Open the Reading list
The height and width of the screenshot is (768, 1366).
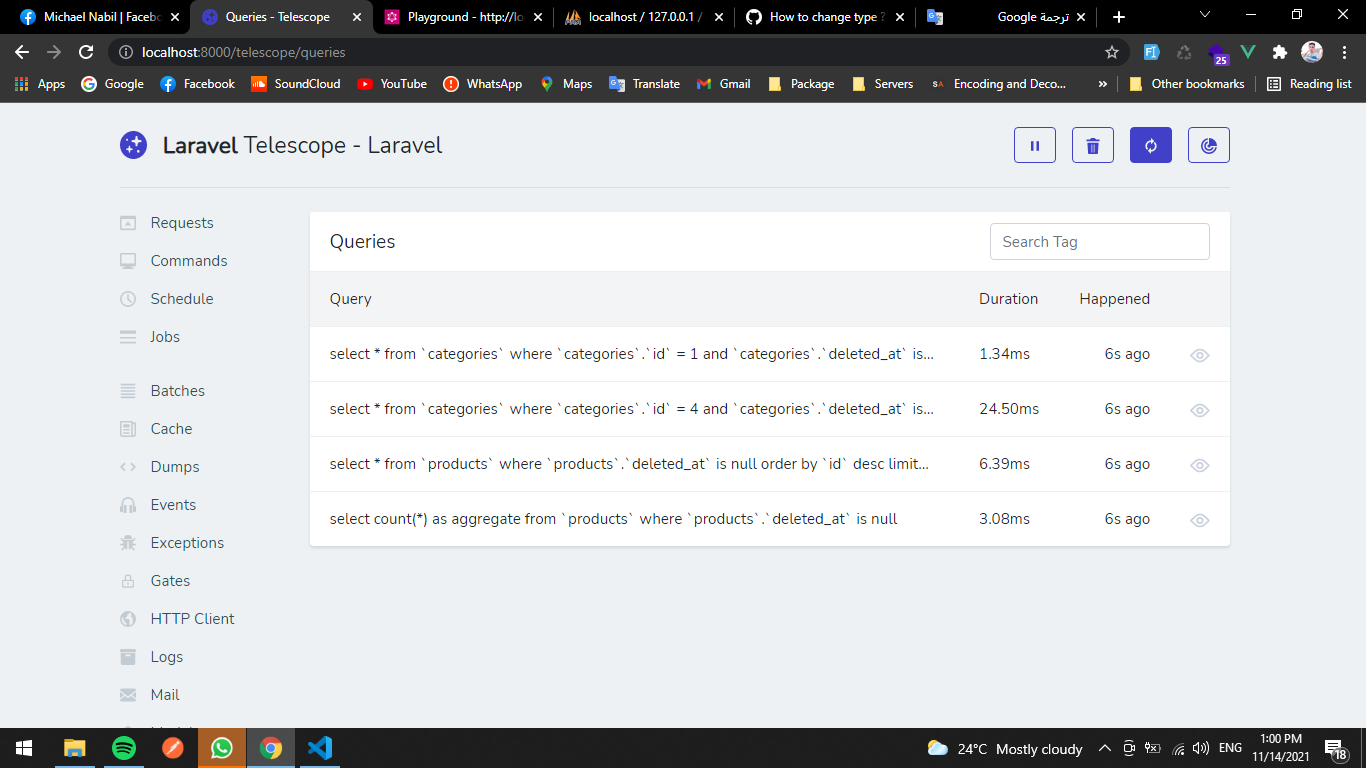(x=1309, y=84)
